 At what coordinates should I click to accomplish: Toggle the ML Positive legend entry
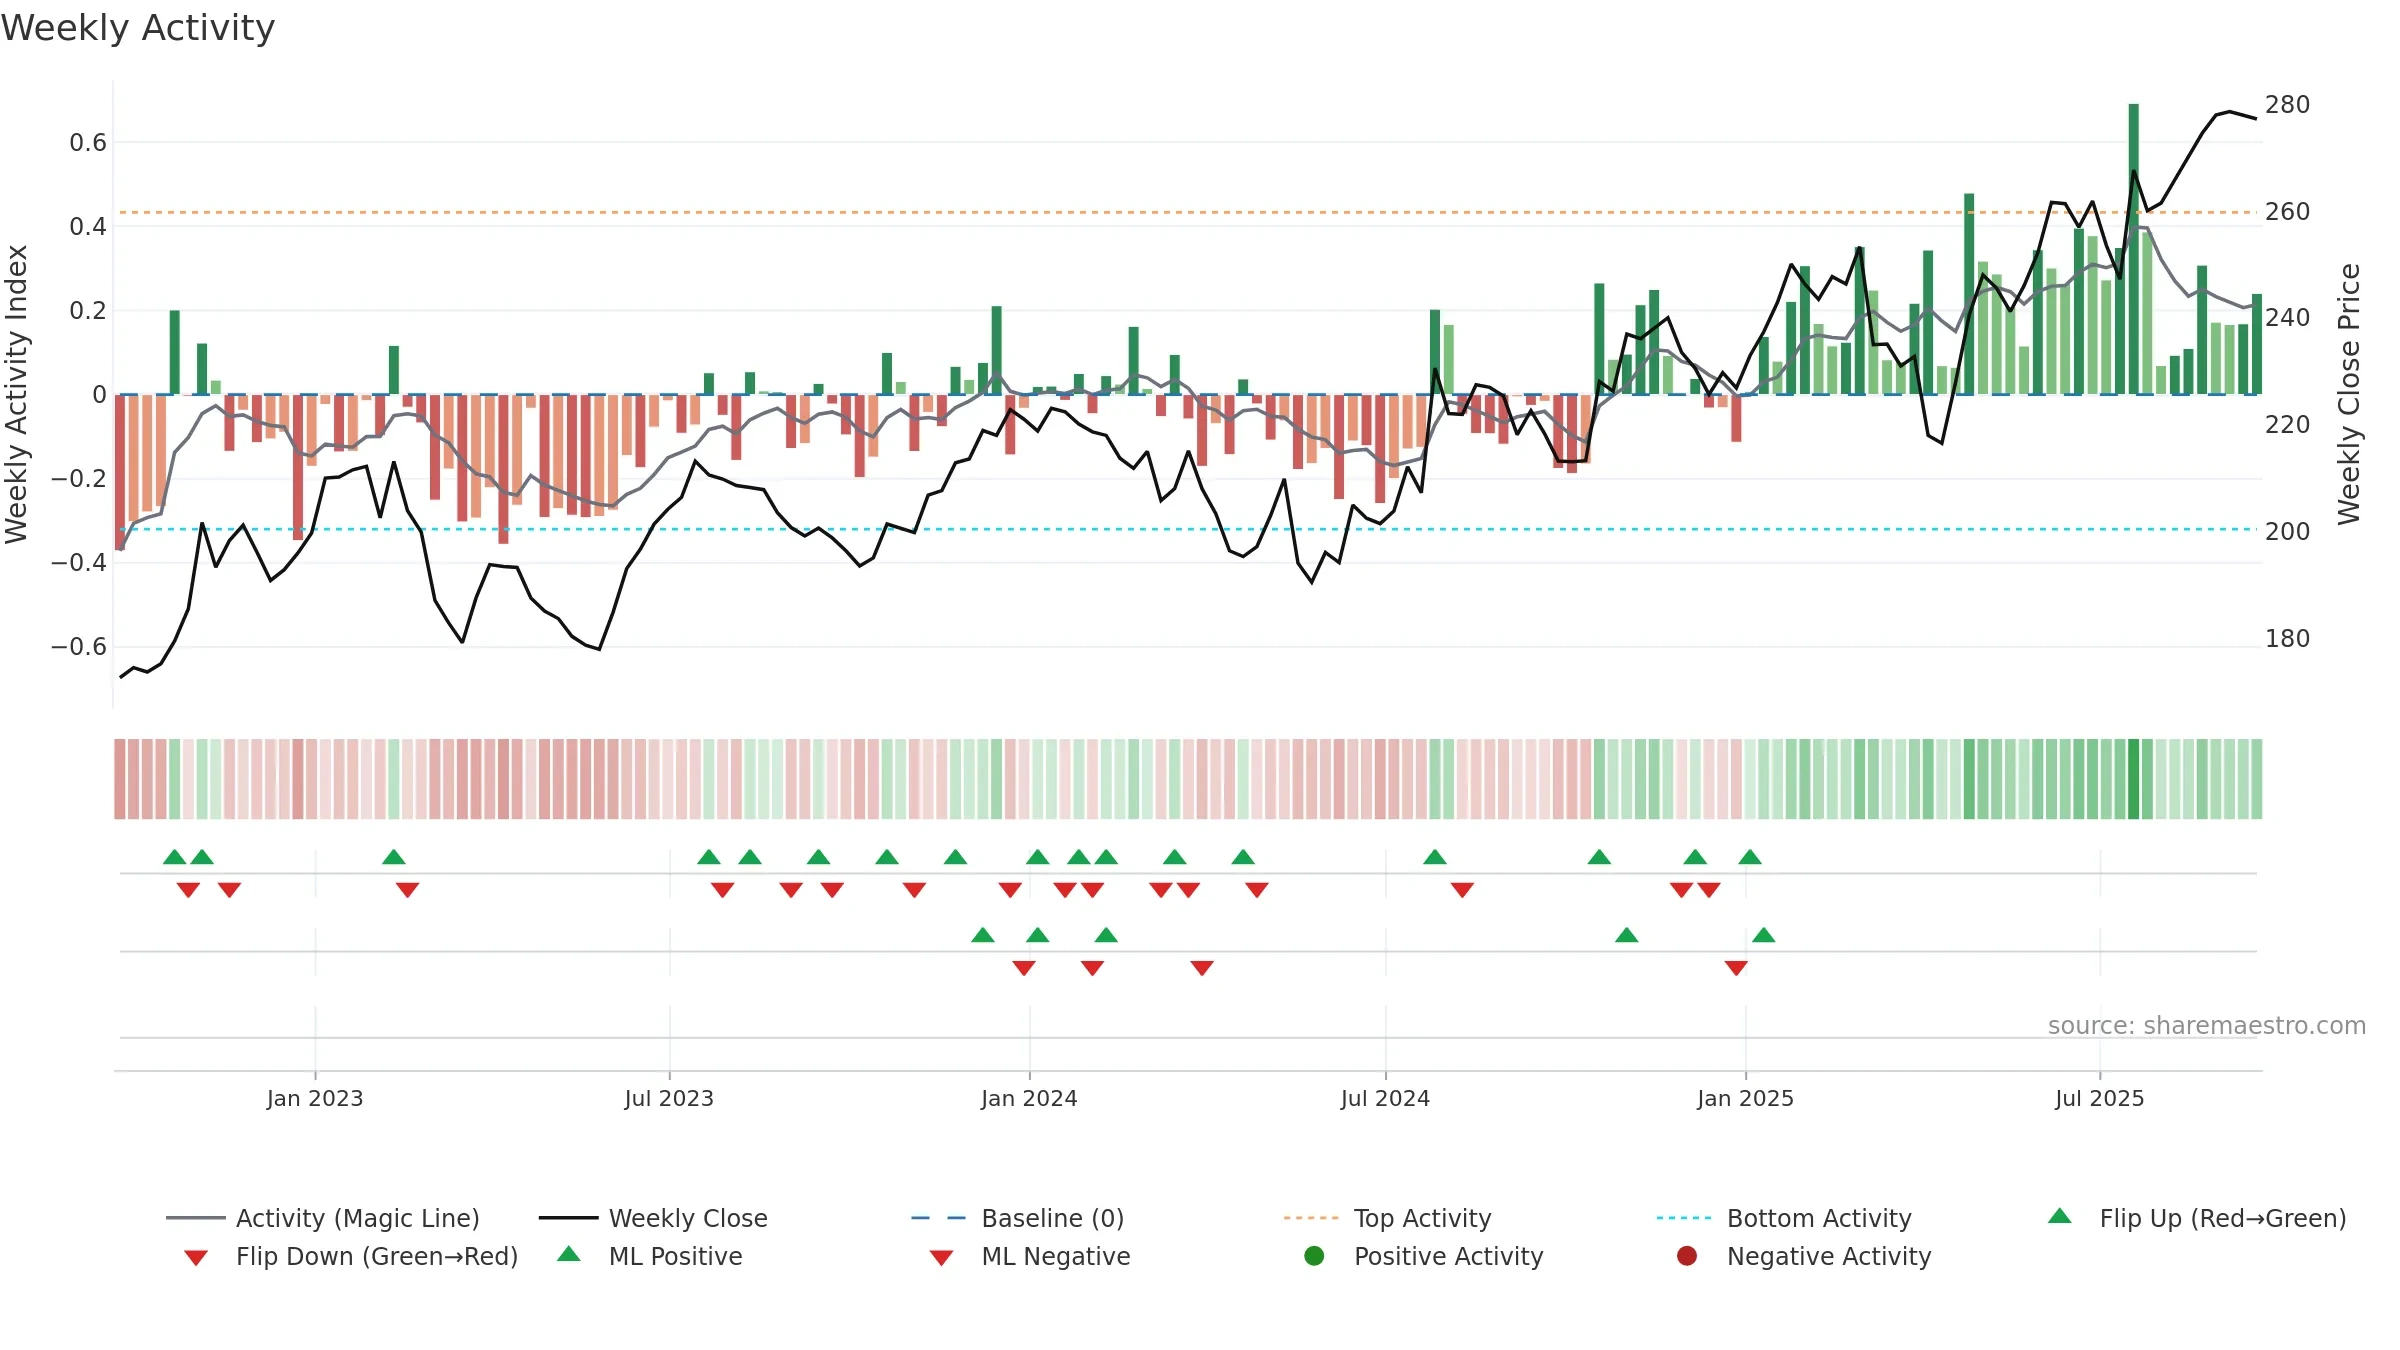[x=650, y=1256]
